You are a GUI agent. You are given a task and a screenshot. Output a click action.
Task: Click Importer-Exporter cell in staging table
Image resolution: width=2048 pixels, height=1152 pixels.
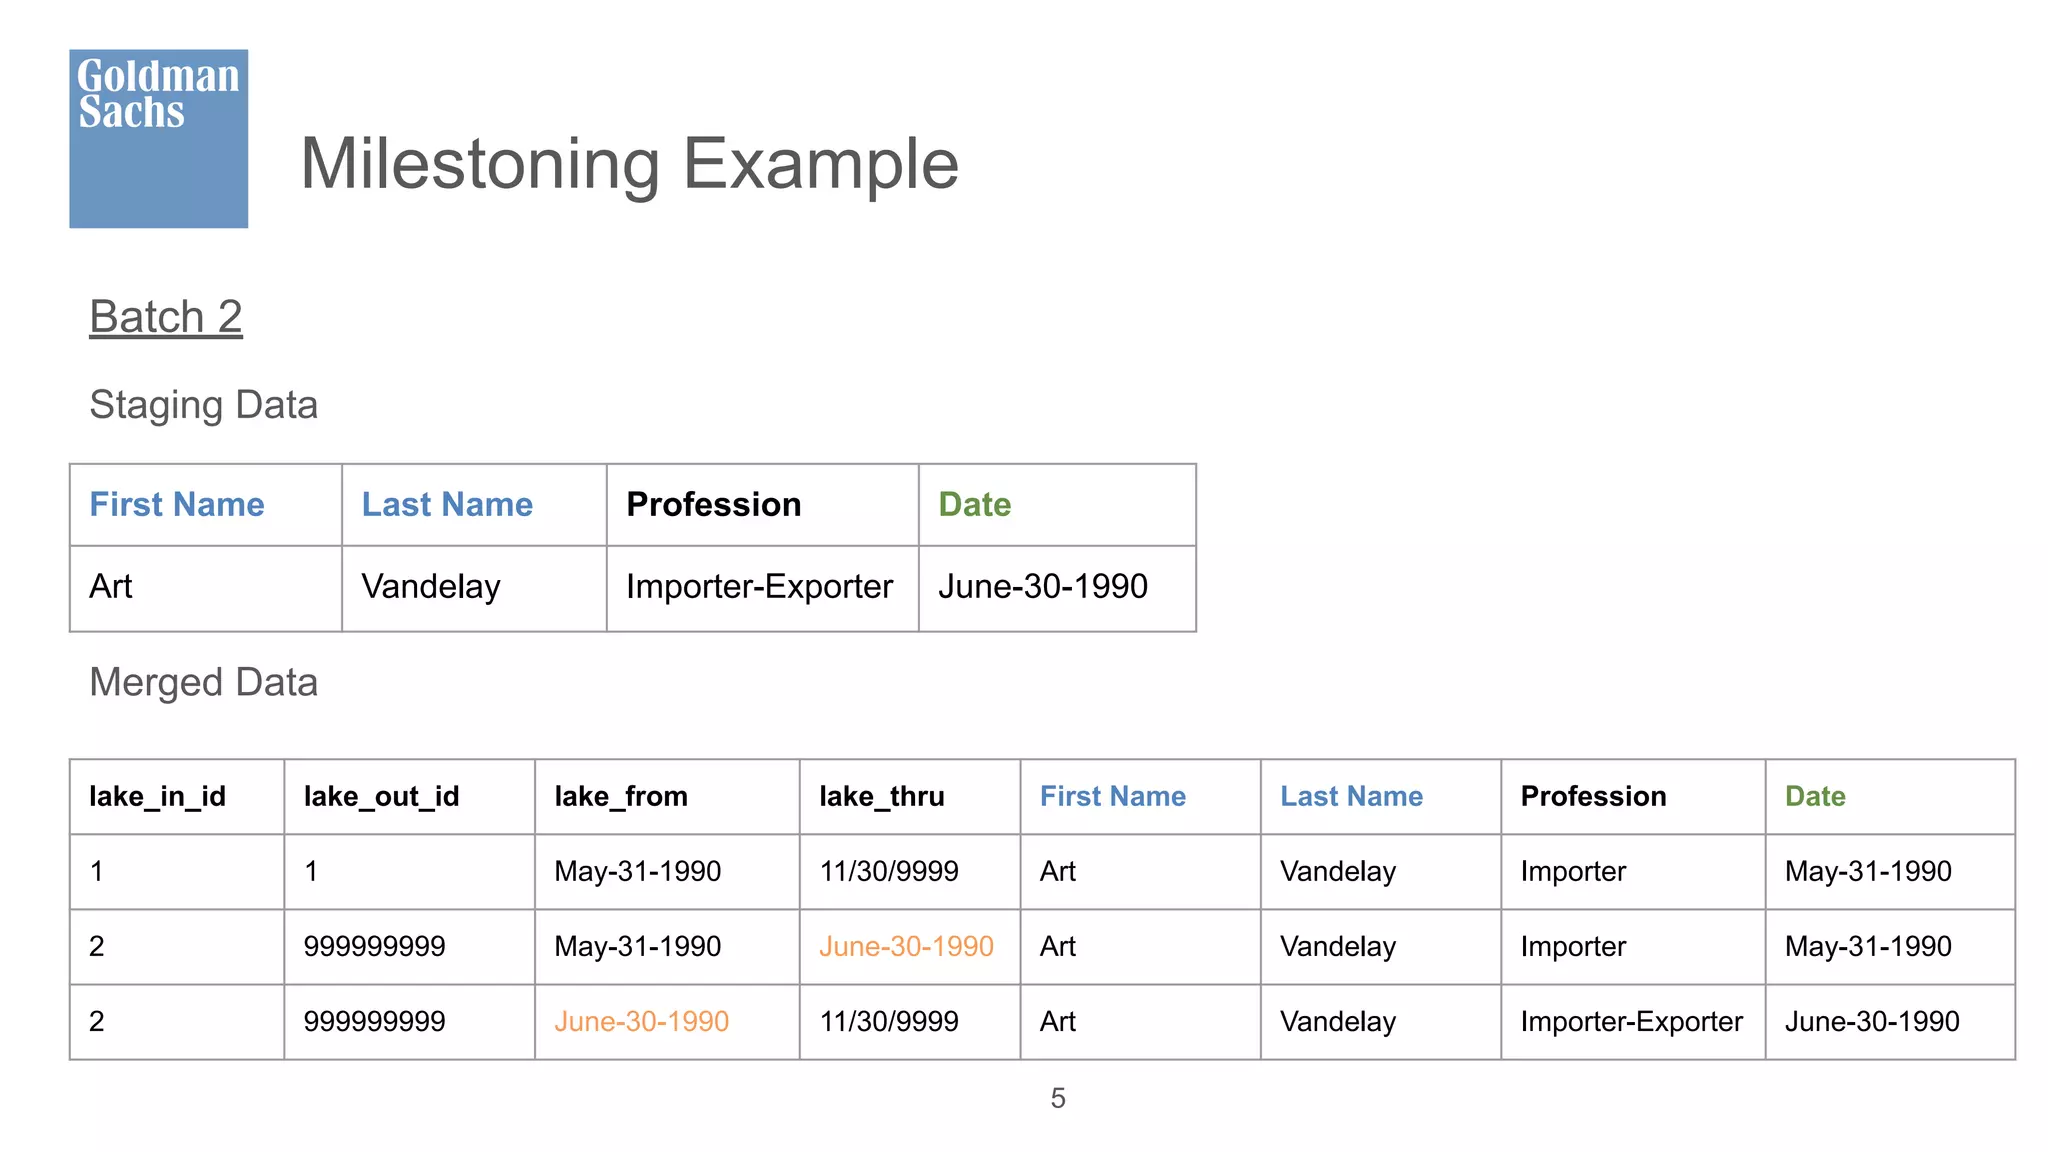(x=759, y=587)
